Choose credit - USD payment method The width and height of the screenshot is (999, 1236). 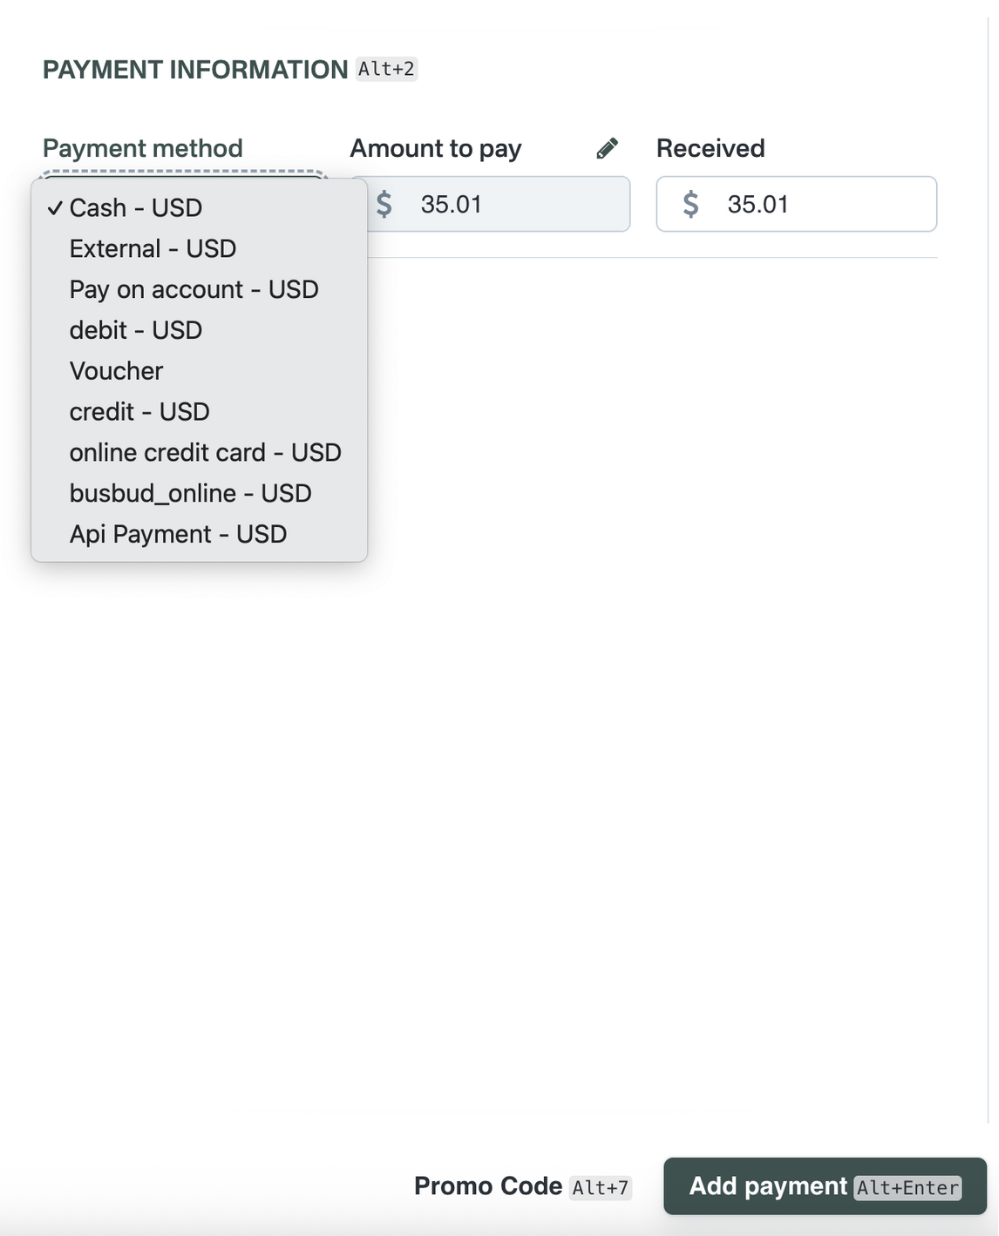(x=139, y=411)
